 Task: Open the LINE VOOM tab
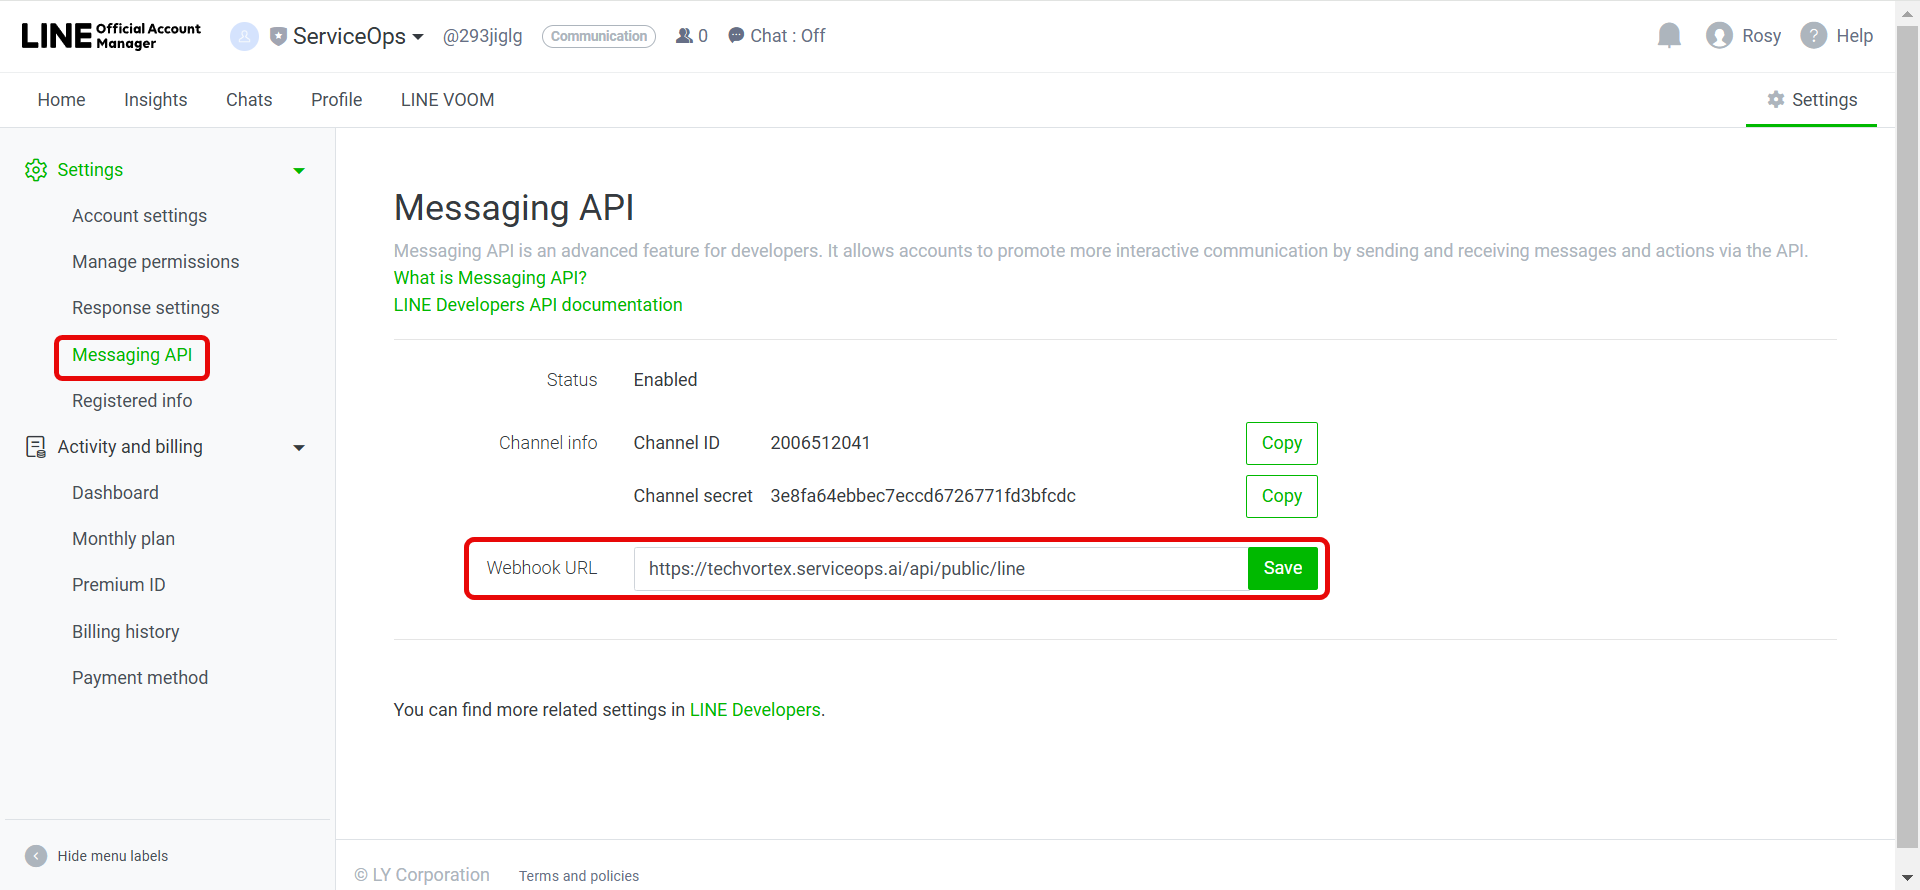(447, 100)
